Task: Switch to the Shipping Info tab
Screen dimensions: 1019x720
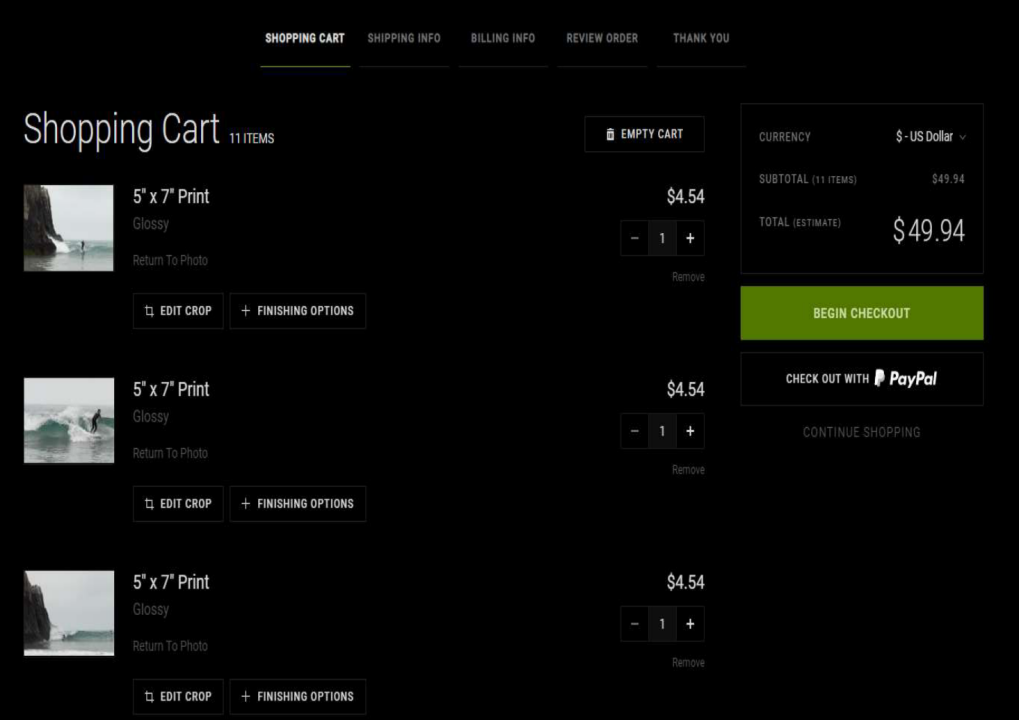Action: pos(404,38)
